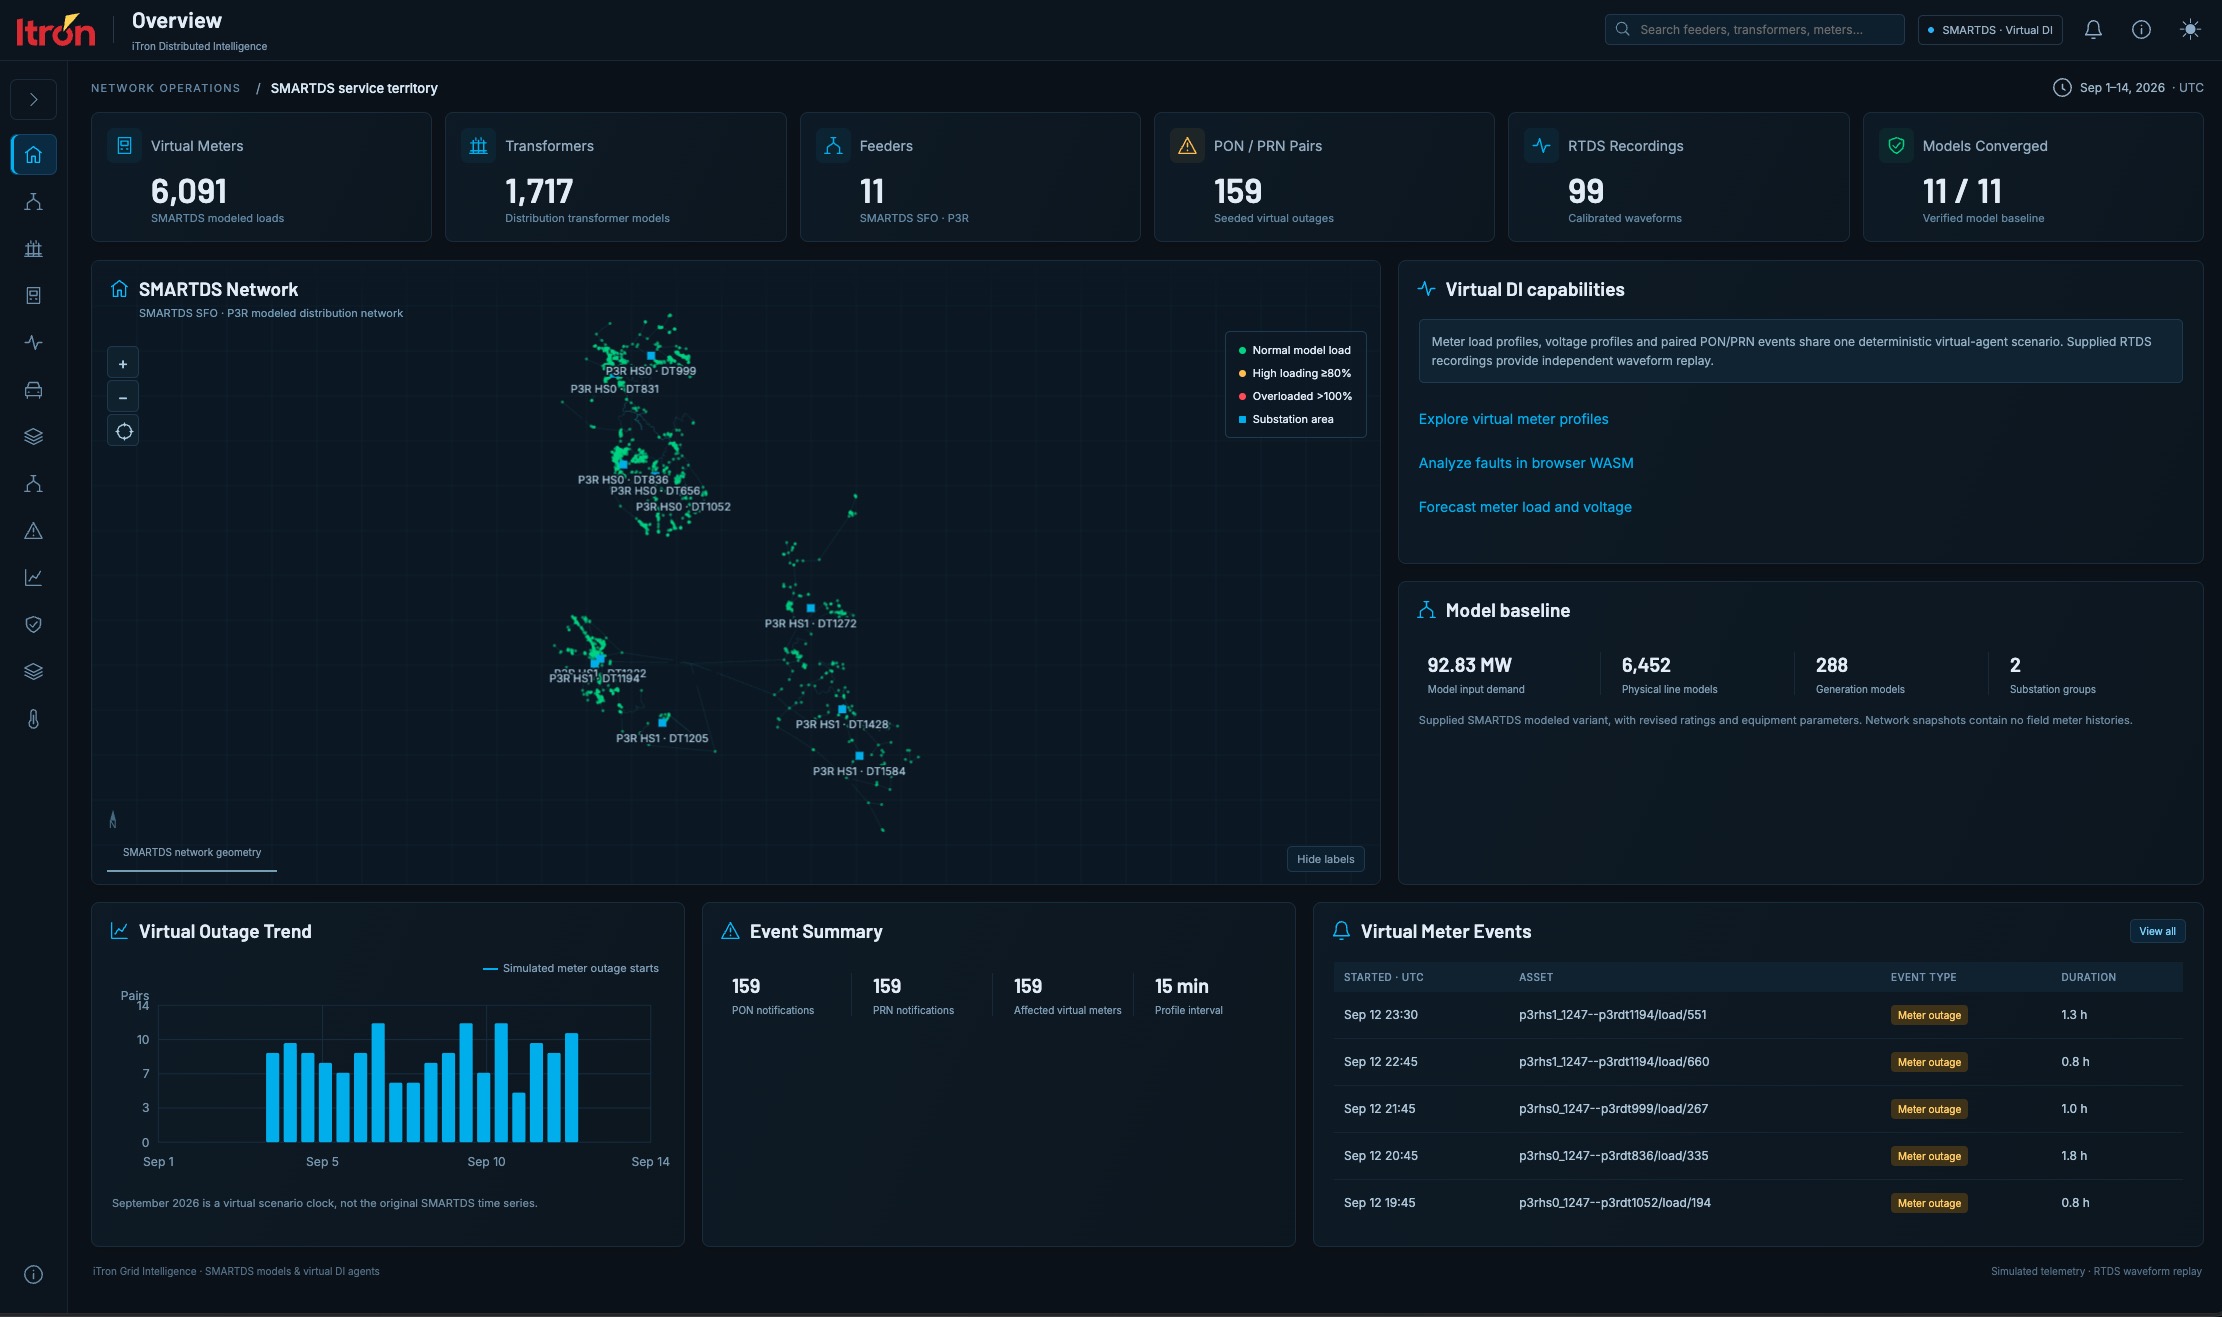Open Forecast meter load and voltage link
The image size is (2222, 1317).
tap(1525, 507)
